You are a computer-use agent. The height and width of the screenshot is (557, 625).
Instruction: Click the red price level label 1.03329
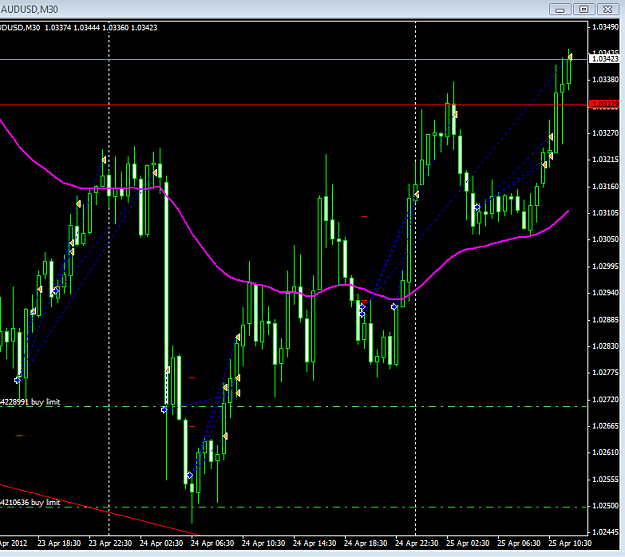coord(605,105)
